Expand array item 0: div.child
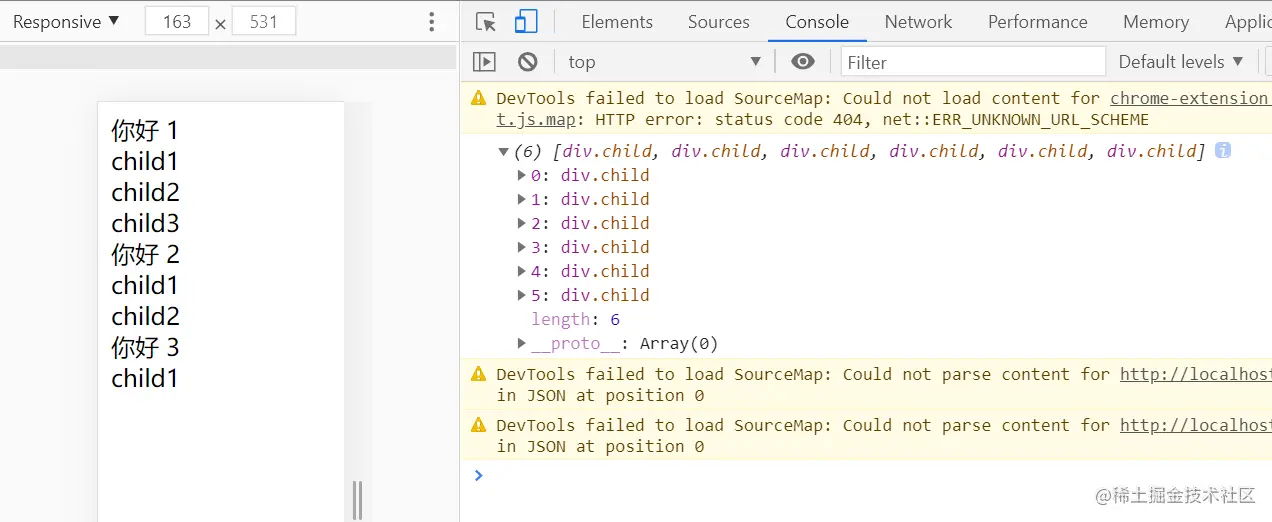The height and width of the screenshot is (522, 1272). (x=521, y=175)
